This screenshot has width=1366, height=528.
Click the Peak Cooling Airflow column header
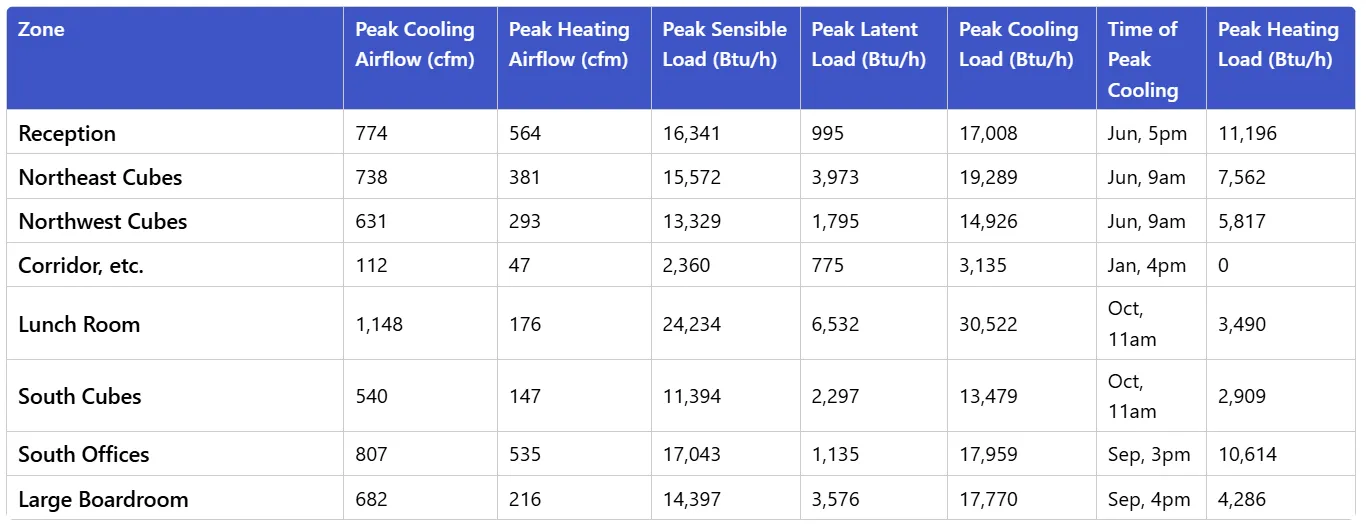pos(415,44)
